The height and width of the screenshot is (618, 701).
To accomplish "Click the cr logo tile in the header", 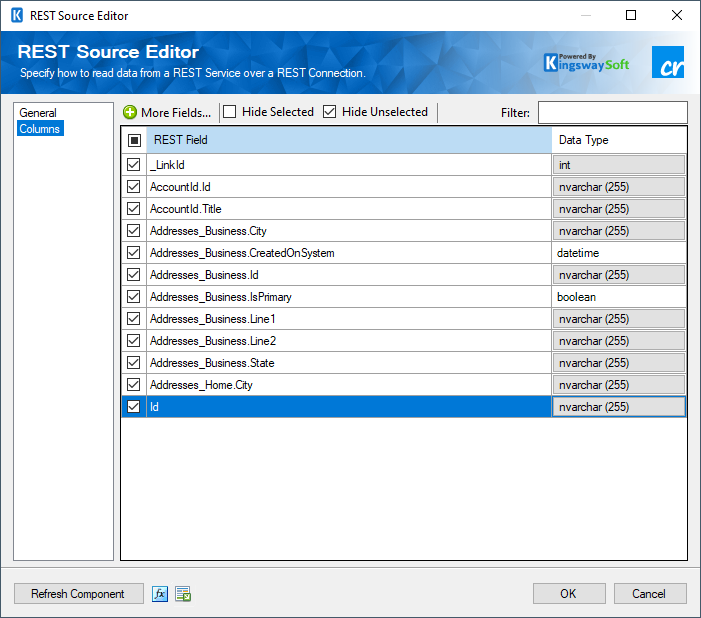I will pyautogui.click(x=668, y=62).
